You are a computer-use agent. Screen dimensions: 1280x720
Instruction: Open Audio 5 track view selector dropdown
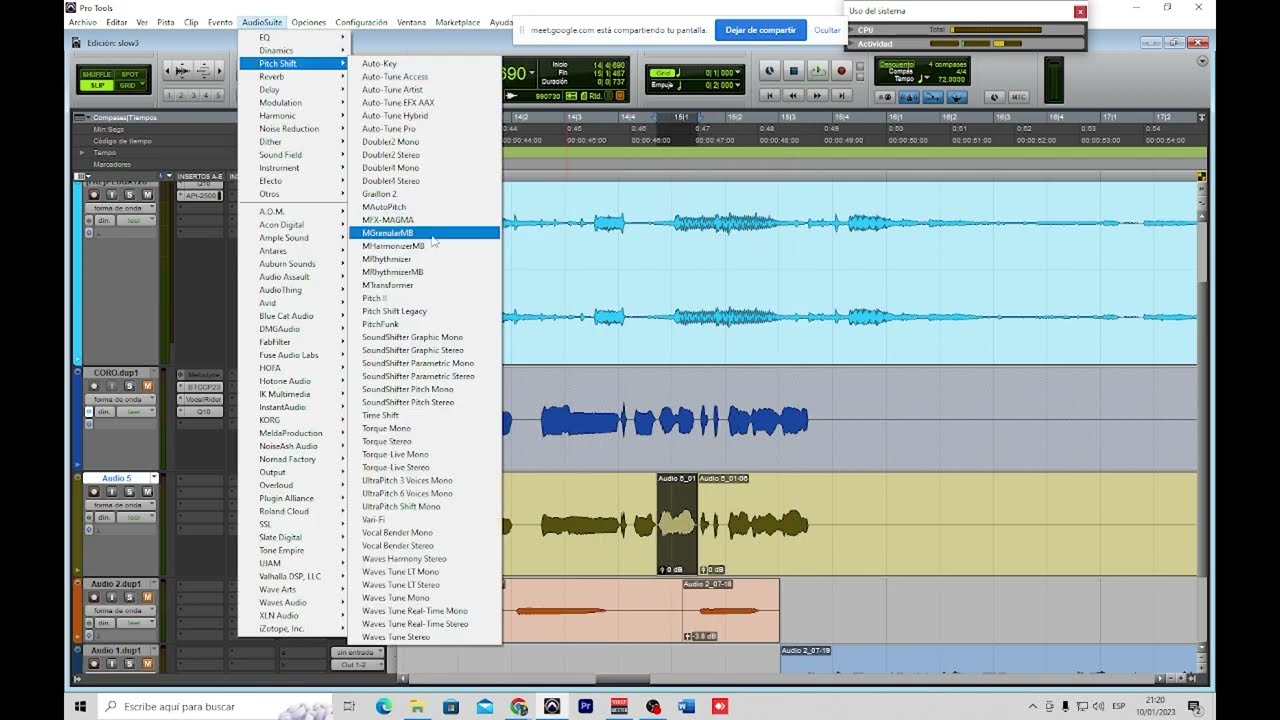(118, 505)
